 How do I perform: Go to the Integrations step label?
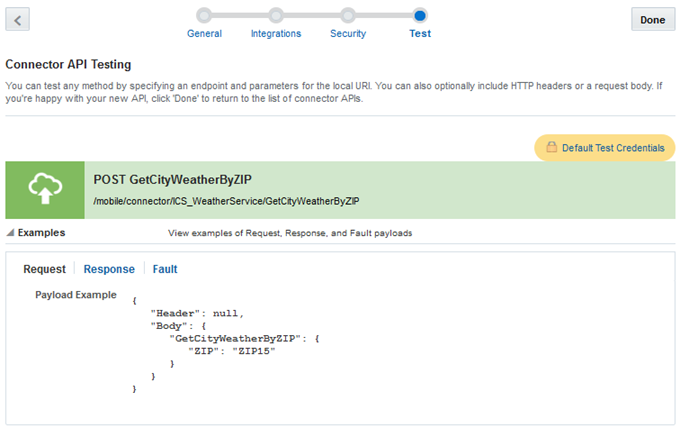tap(276, 34)
